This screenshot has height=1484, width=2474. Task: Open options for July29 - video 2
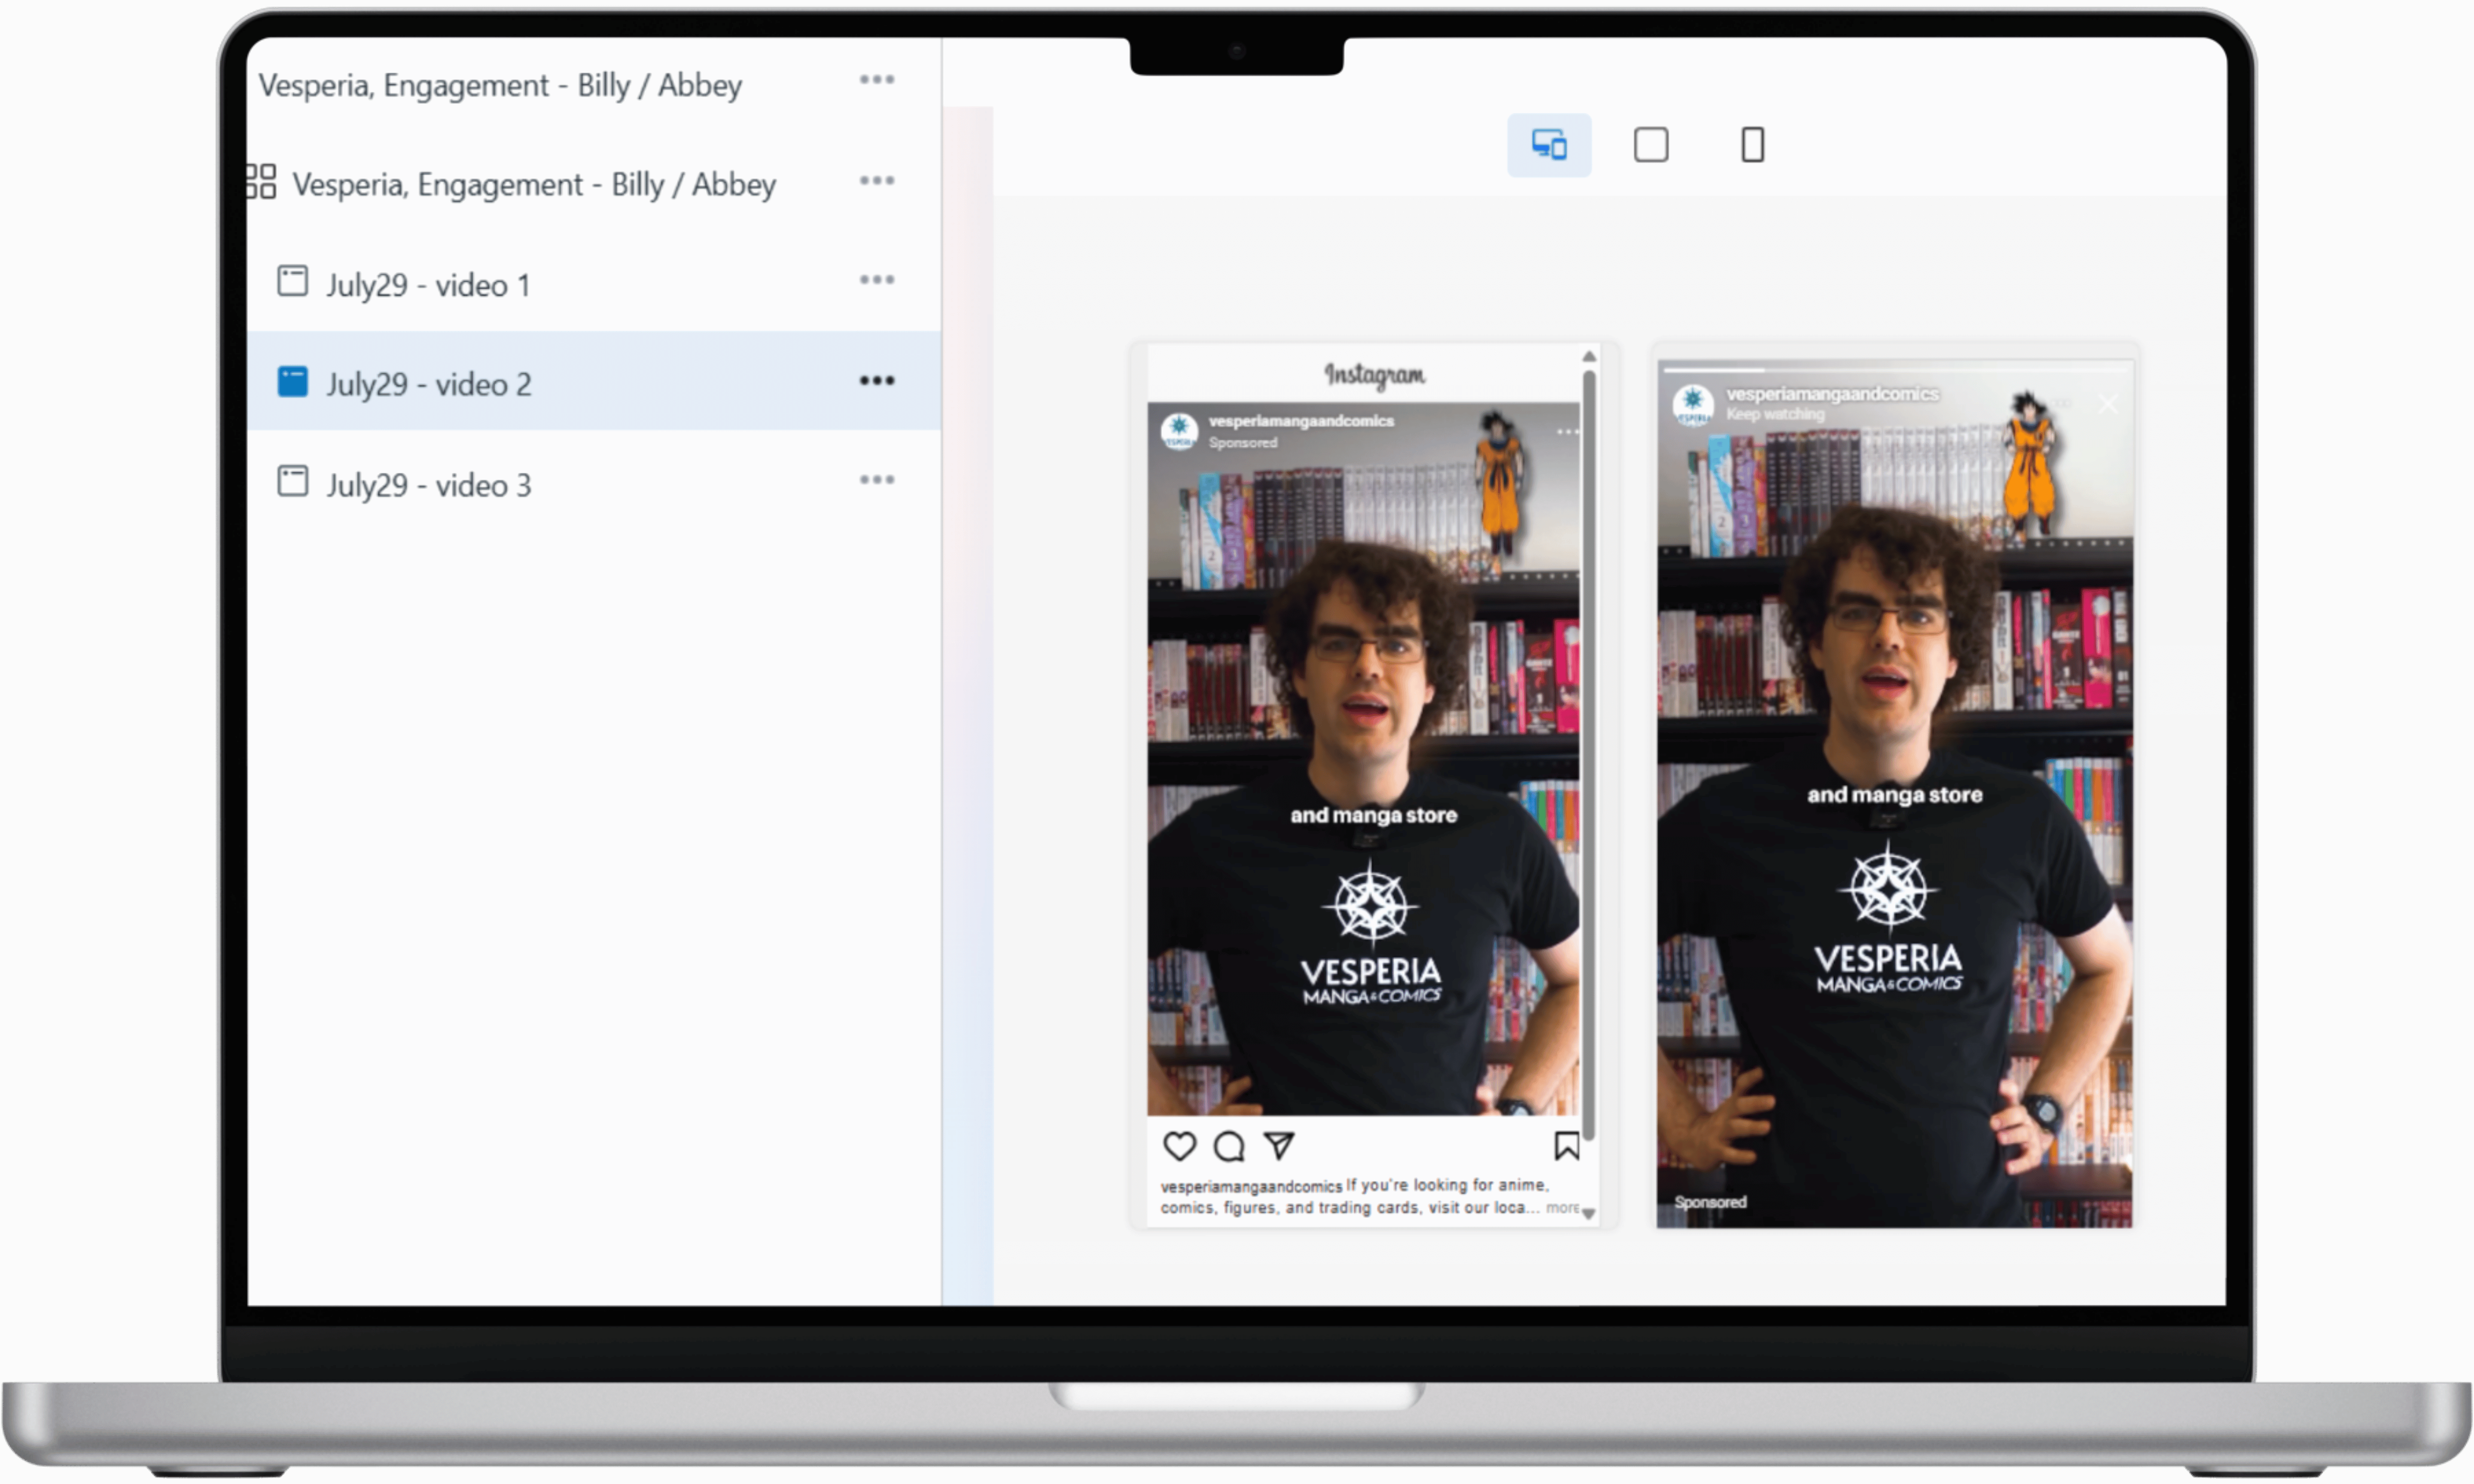click(876, 381)
